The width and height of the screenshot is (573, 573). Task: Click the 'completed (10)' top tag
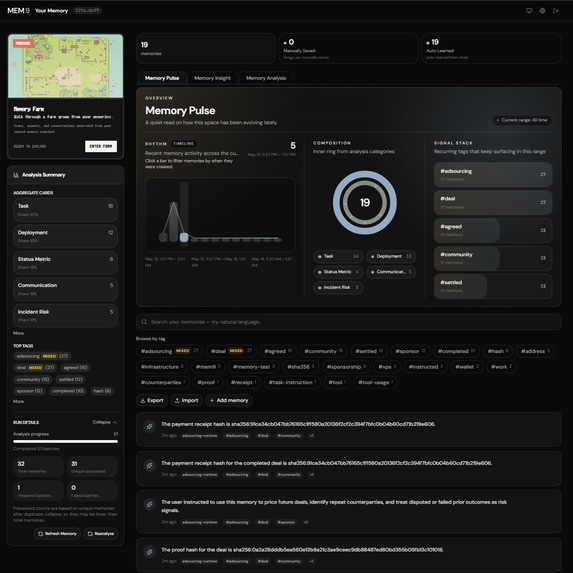coord(68,391)
